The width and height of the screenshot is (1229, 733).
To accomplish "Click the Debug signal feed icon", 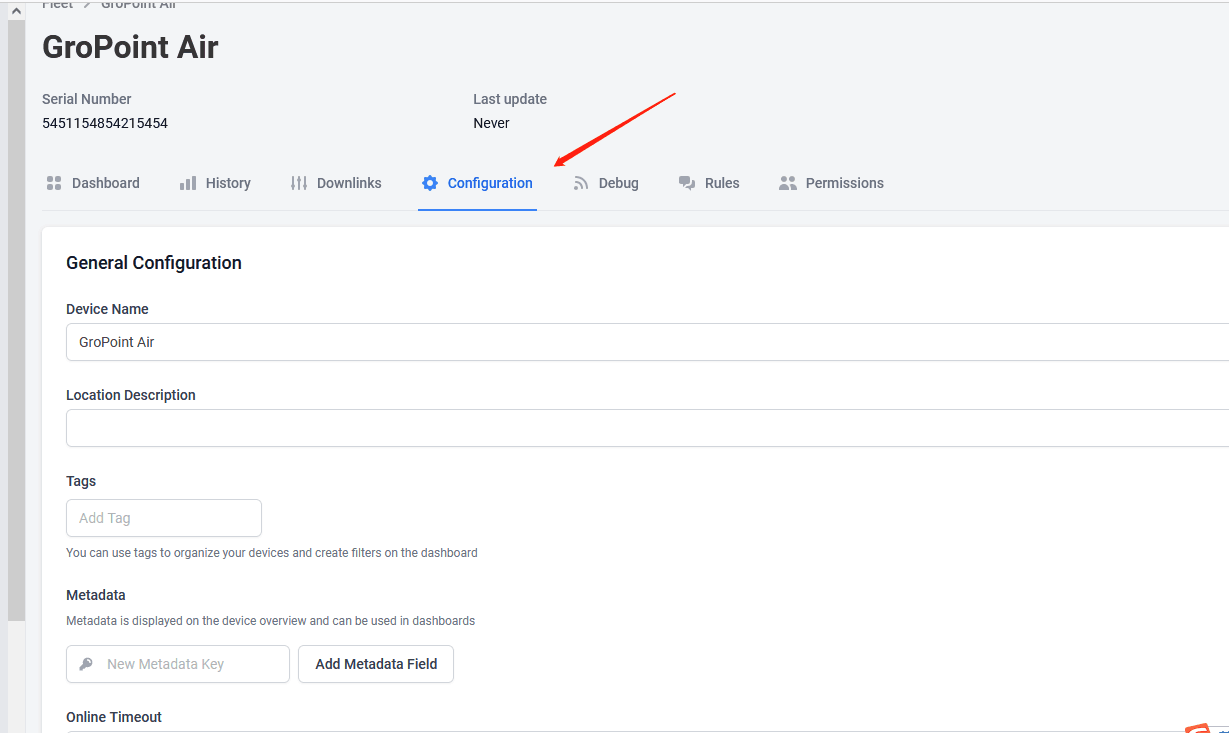I will click(581, 183).
